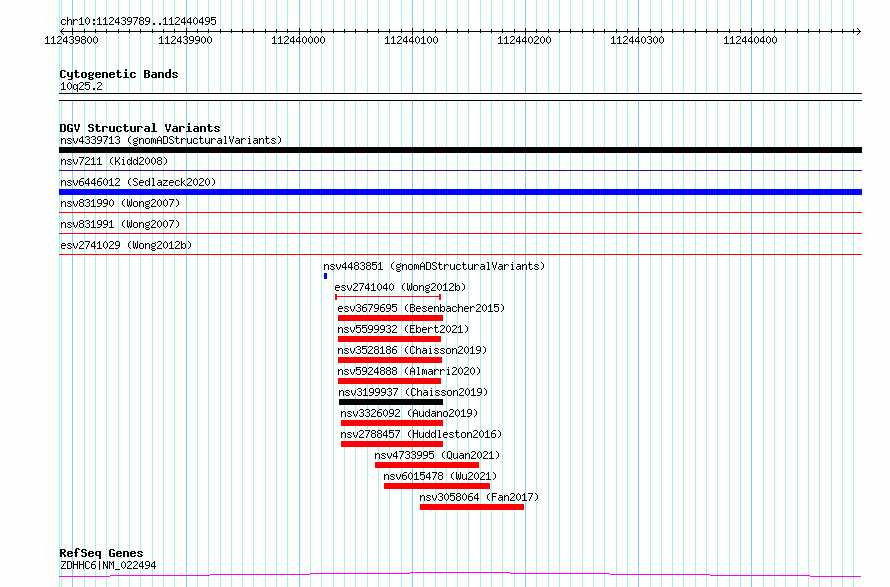Click the DGV Structural Variants track heading
Screen dimensions: 890x587
click(140, 128)
